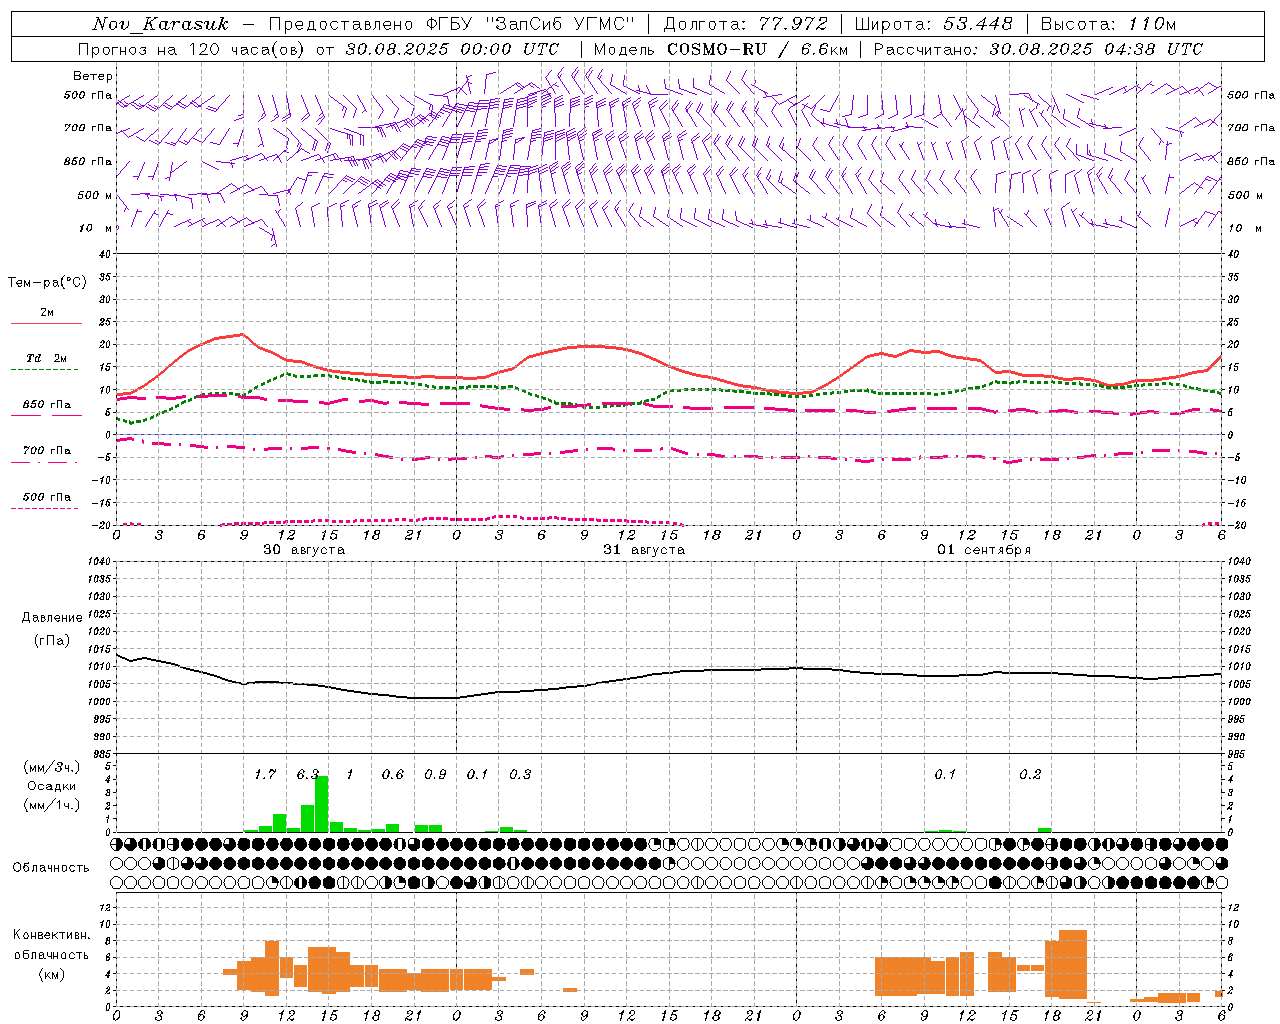This screenshot has height=1024, width=1280.
Task: Click the 6.3 precipitation total
Action: (308, 775)
